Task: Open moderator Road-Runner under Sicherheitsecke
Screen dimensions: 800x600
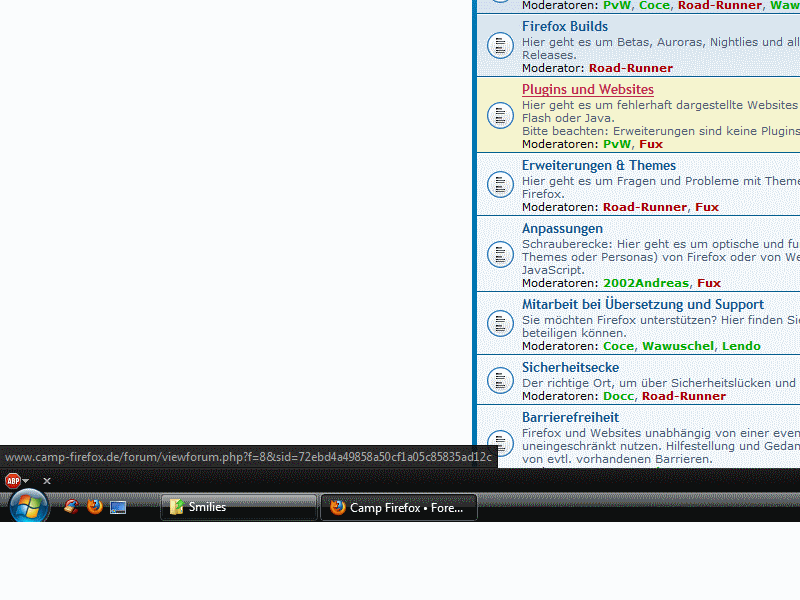Action: [x=684, y=396]
